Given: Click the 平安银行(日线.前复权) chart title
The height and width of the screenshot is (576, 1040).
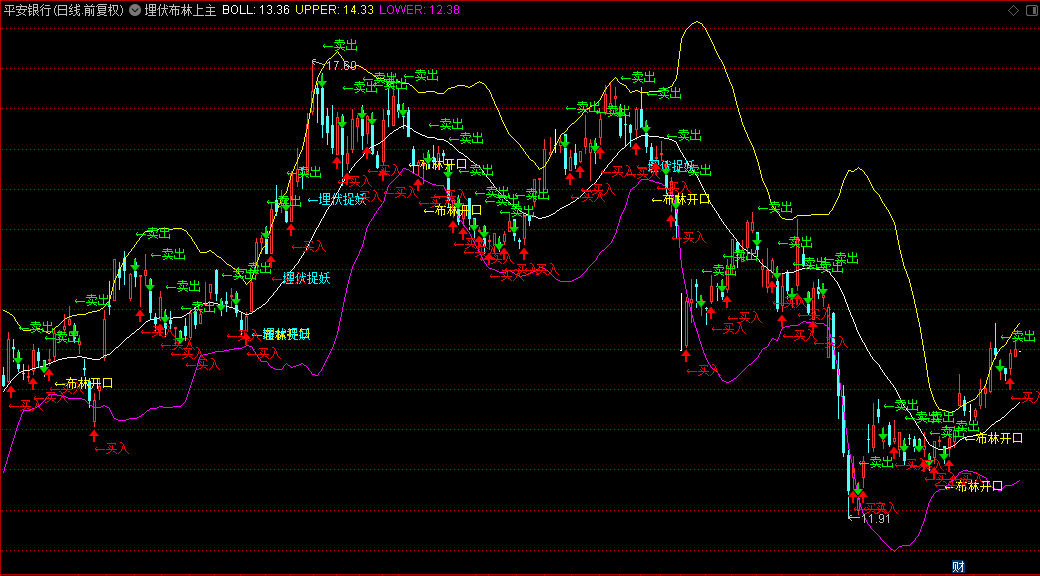Looking at the screenshot, I should point(66,11).
